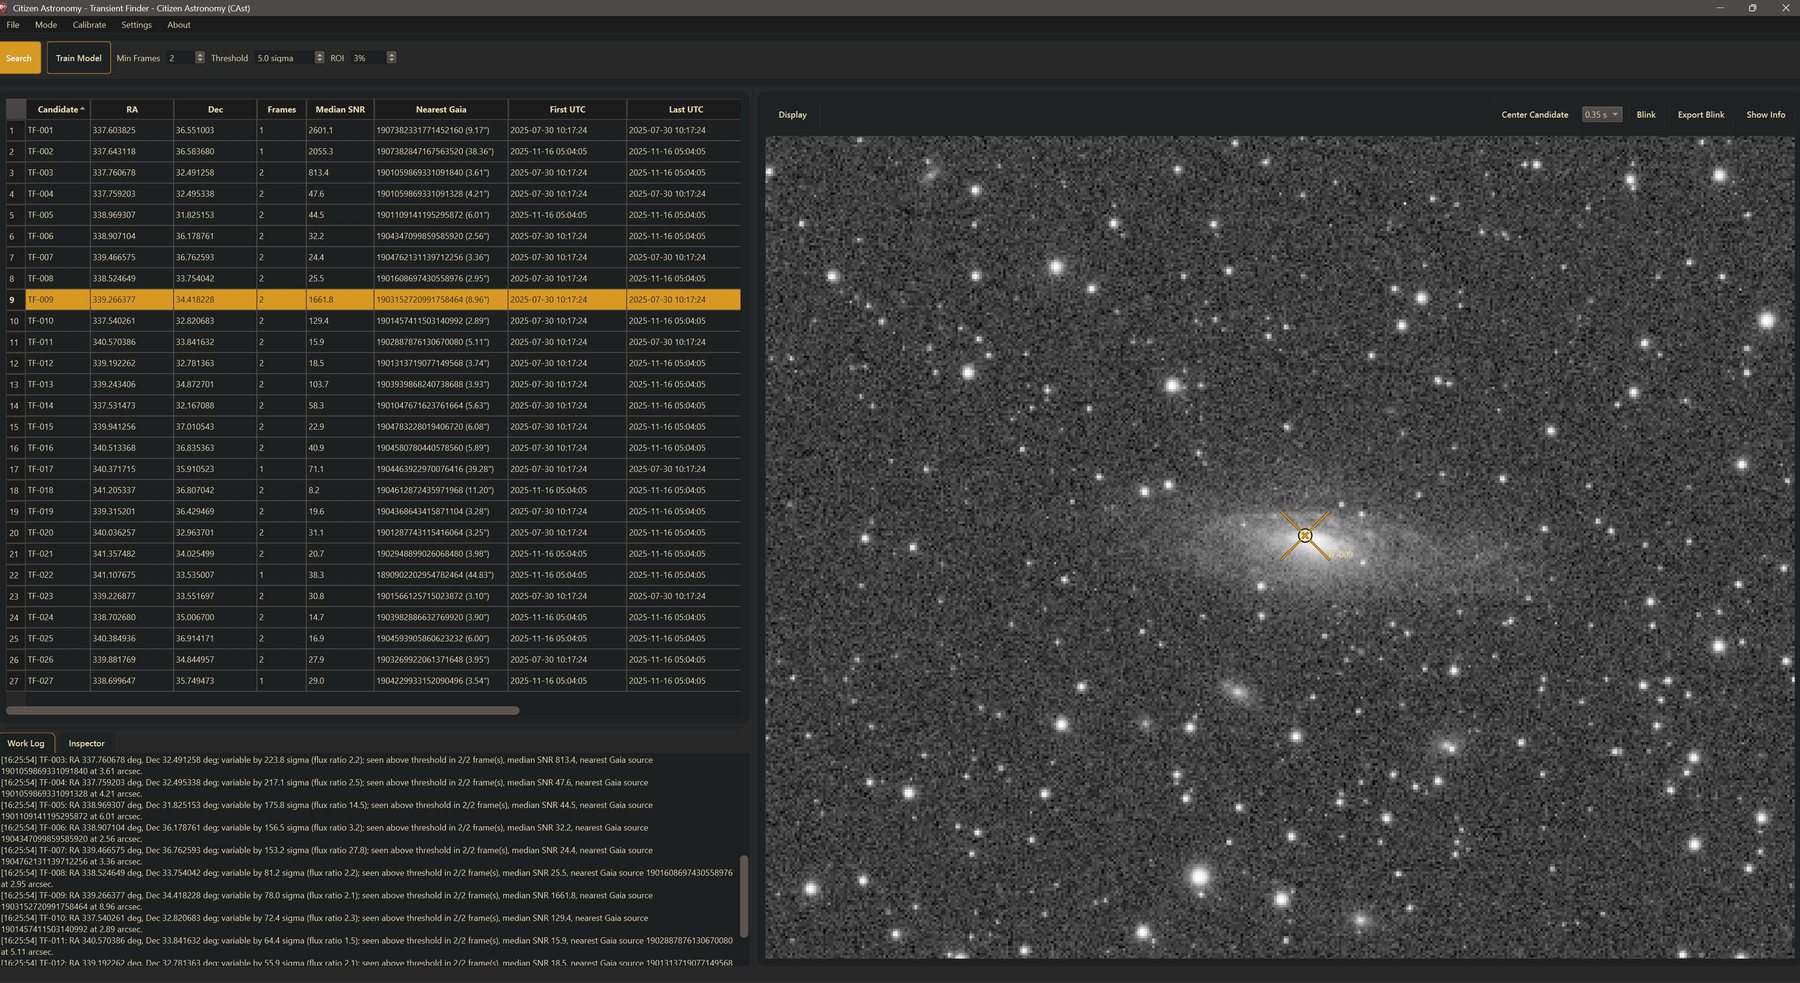Click the Frames column header
This screenshot has height=983, width=1800.
[x=281, y=109]
